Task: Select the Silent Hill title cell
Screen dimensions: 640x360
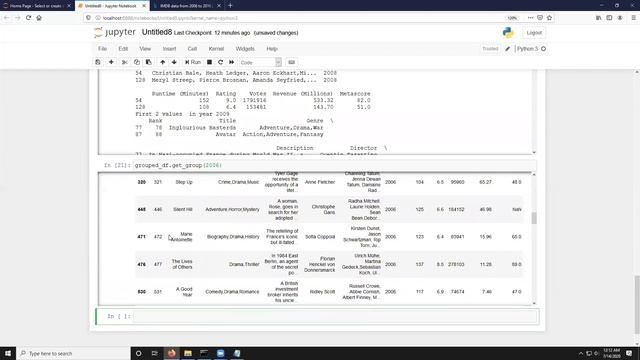Action: point(182,209)
